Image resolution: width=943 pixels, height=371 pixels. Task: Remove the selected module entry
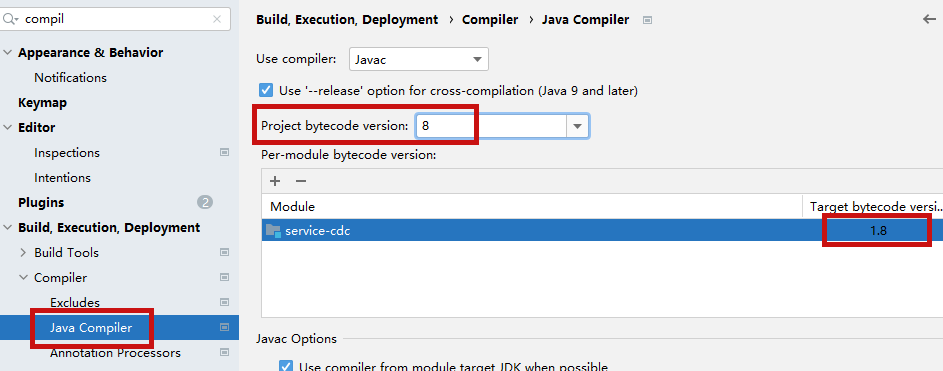(x=301, y=181)
